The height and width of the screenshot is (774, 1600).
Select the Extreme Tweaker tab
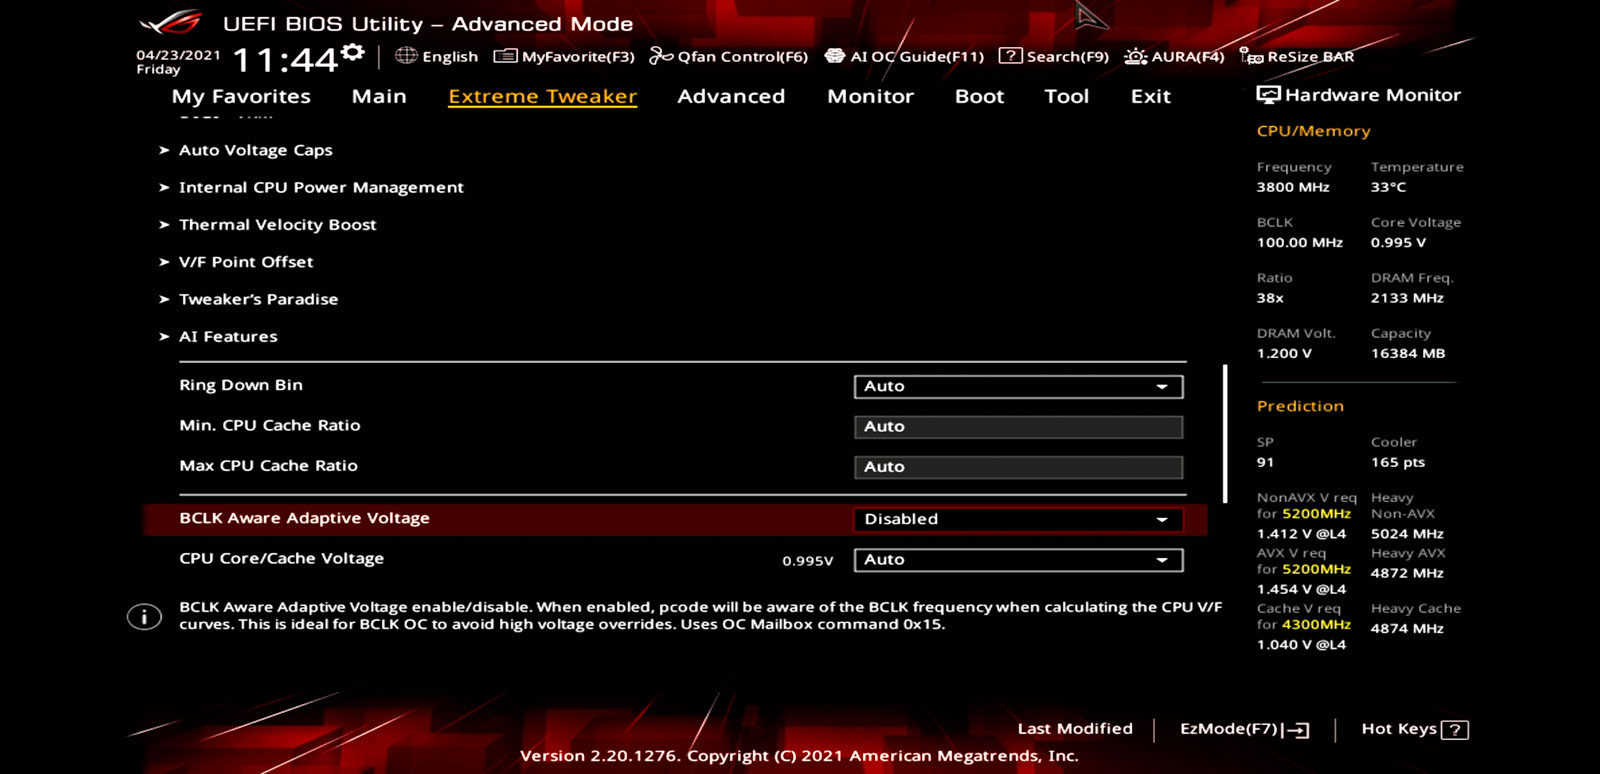click(x=542, y=96)
